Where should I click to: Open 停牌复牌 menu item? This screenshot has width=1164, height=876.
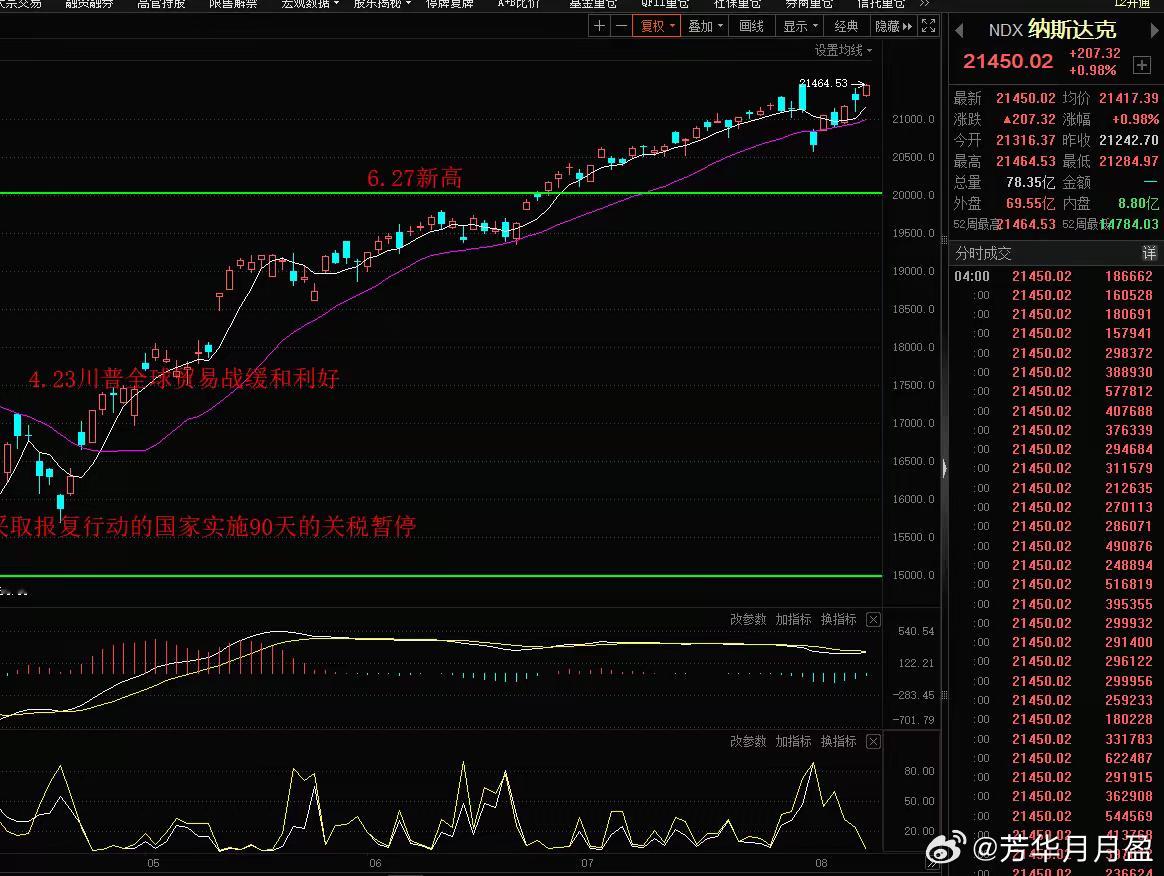coord(449,4)
